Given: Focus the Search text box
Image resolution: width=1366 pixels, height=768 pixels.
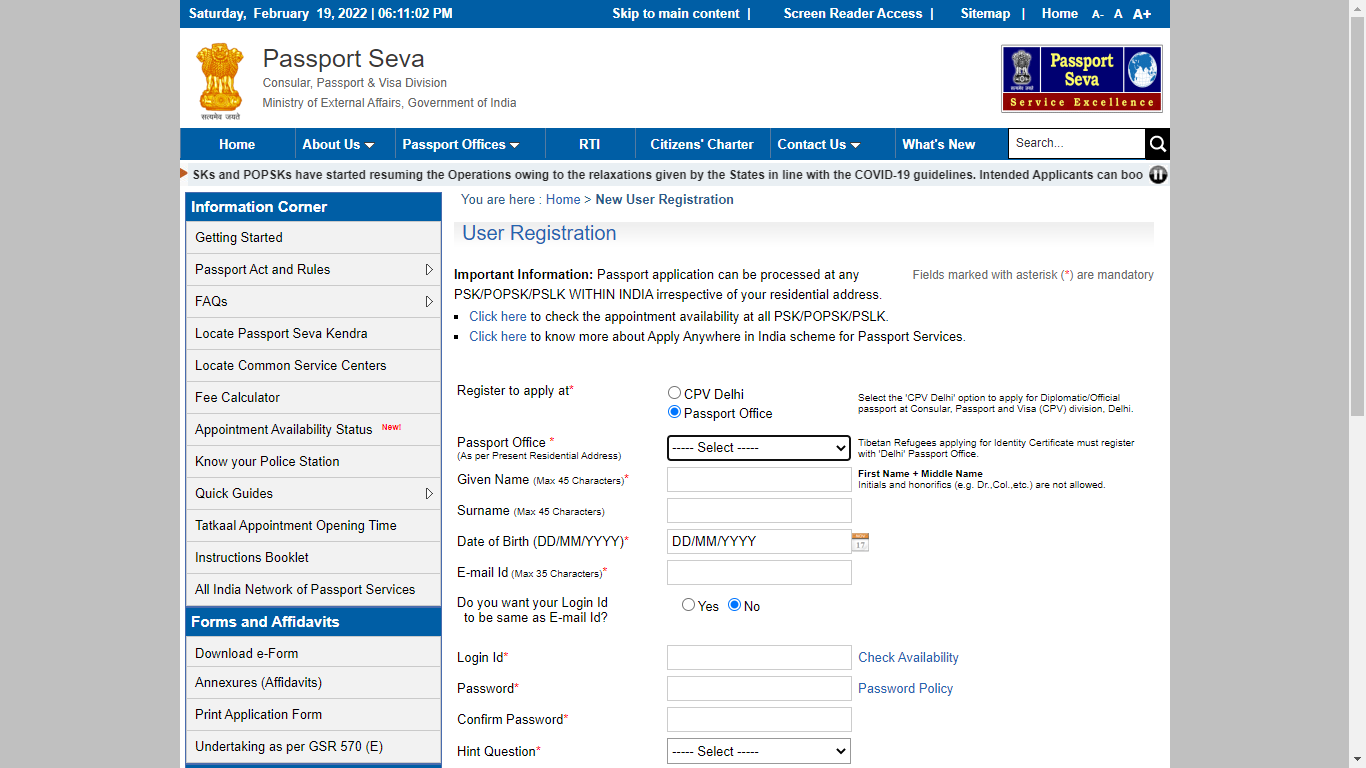Looking at the screenshot, I should (x=1076, y=144).
